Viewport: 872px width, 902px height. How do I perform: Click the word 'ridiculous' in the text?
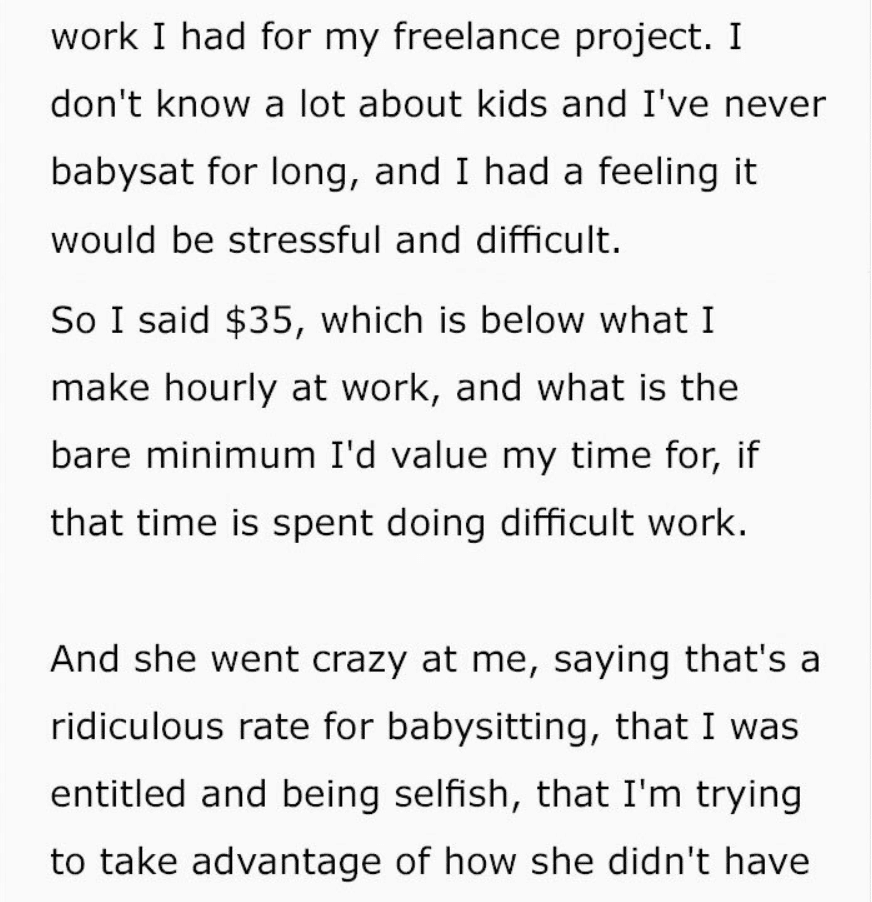coord(137,726)
